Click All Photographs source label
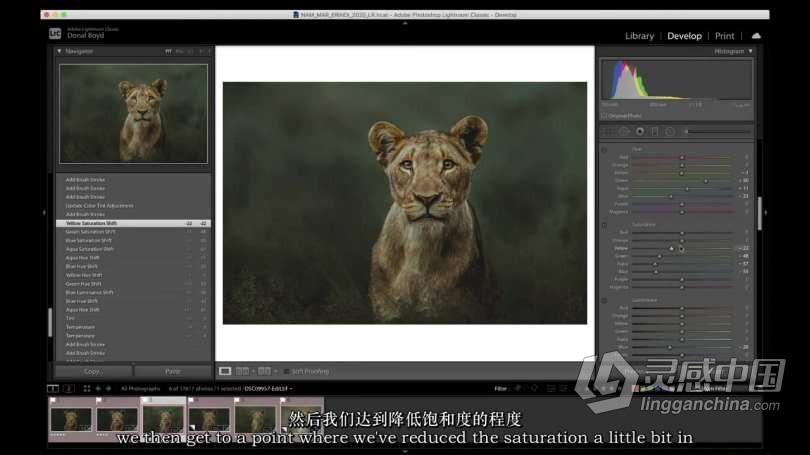The height and width of the screenshot is (455, 810). click(x=141, y=388)
